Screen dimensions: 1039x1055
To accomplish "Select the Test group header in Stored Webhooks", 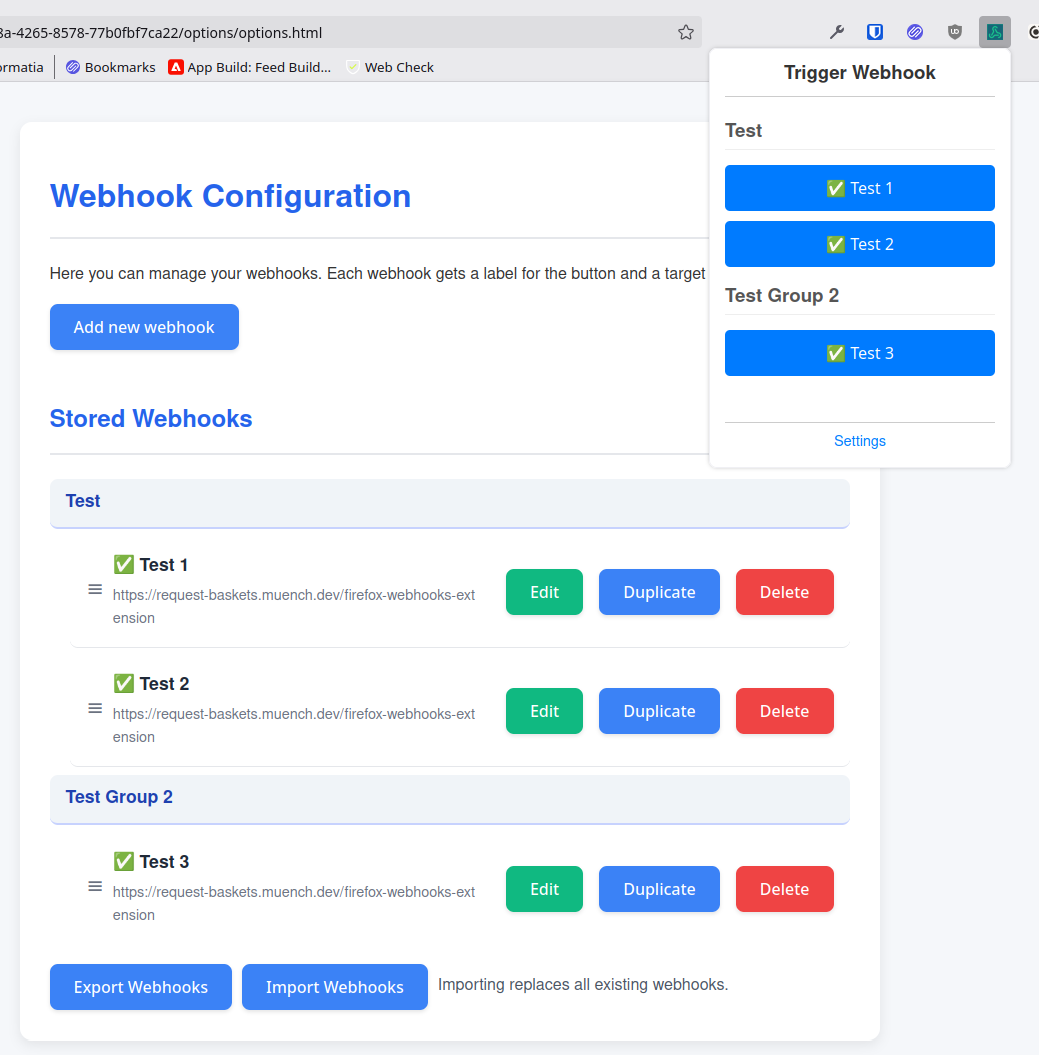I will (450, 503).
